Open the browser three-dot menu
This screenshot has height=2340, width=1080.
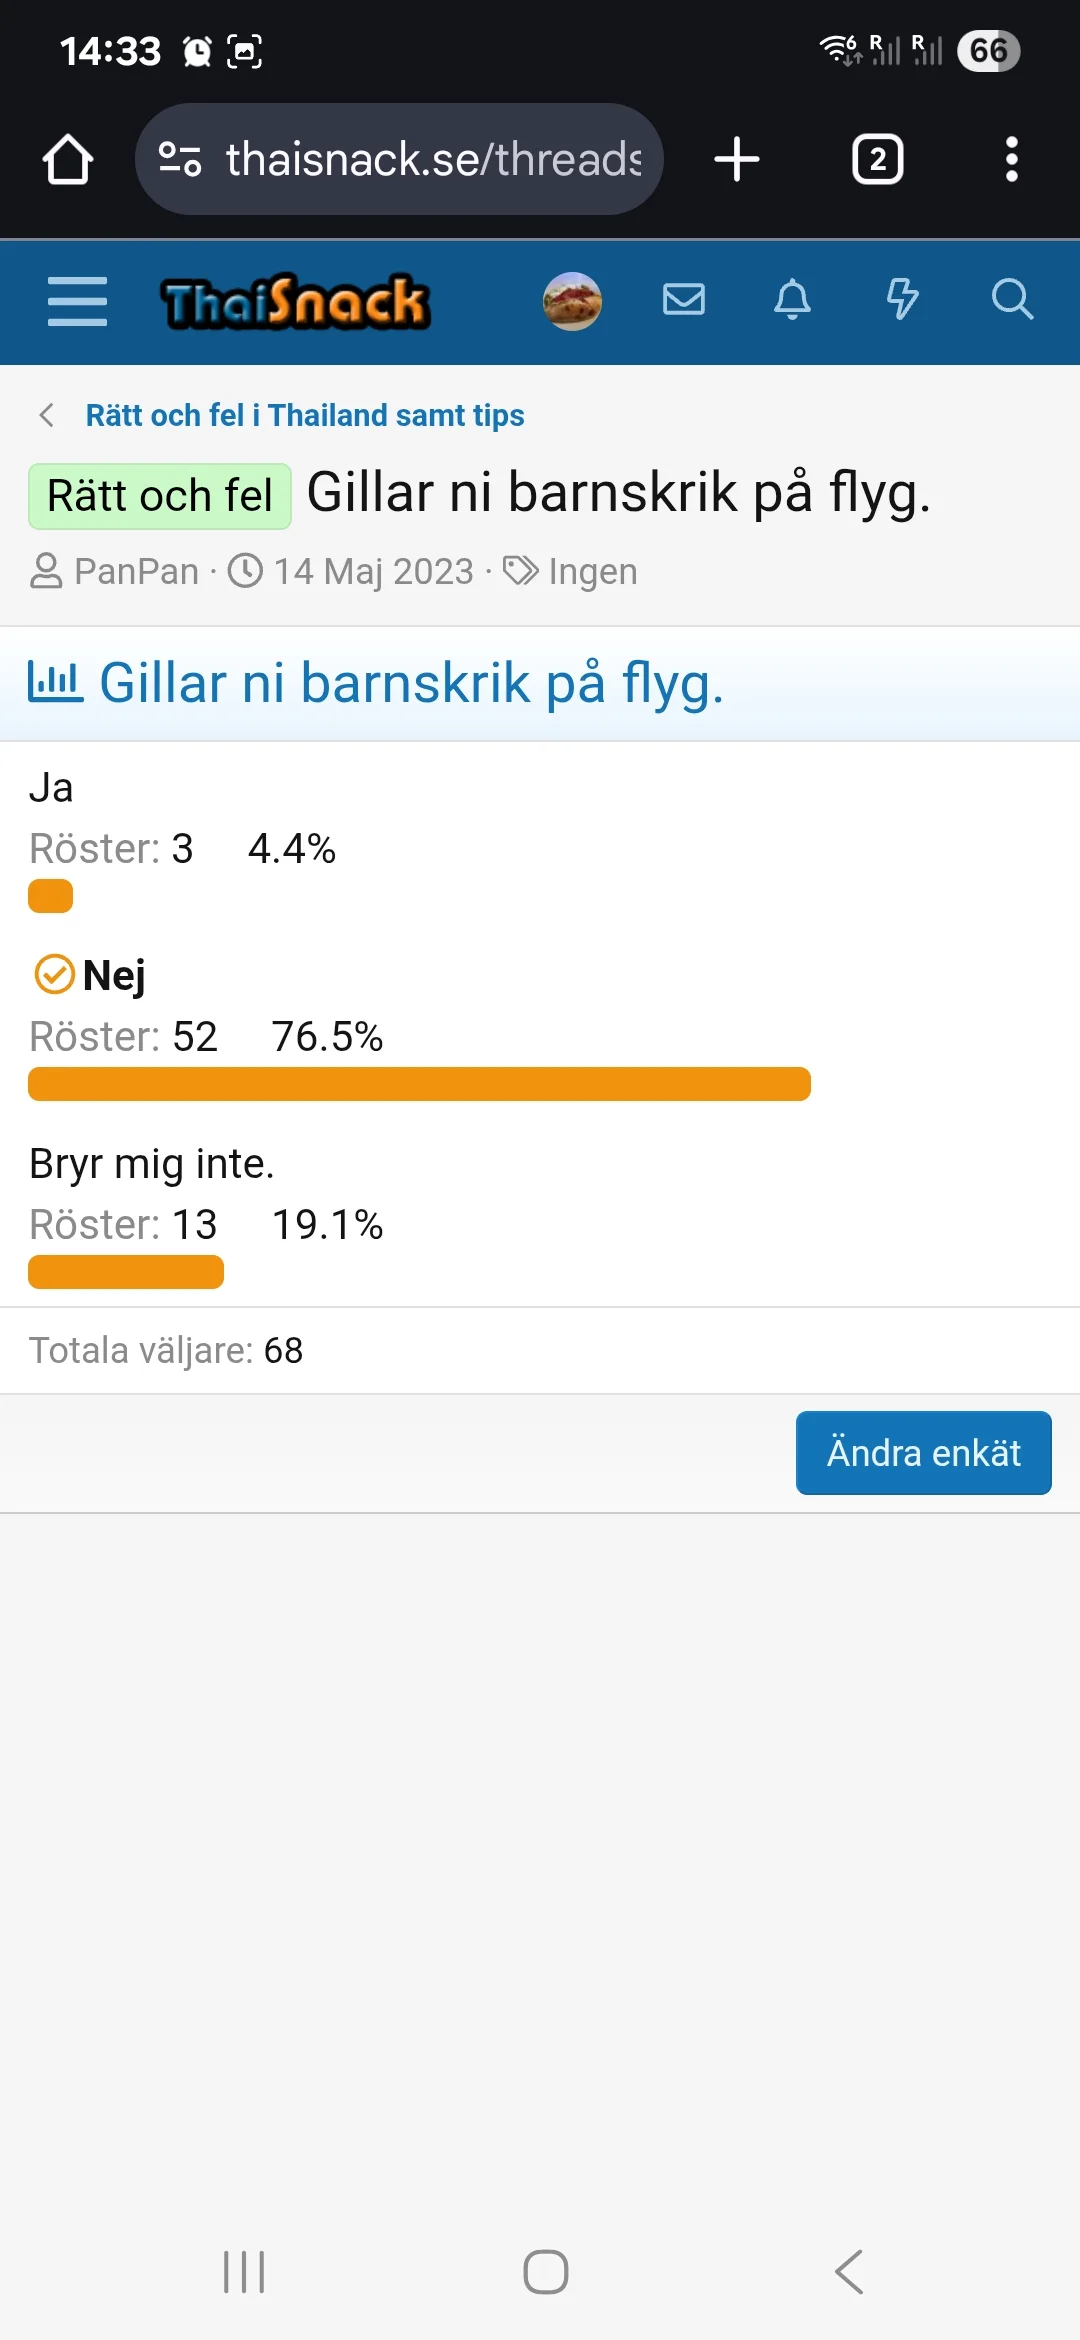[x=1012, y=160]
